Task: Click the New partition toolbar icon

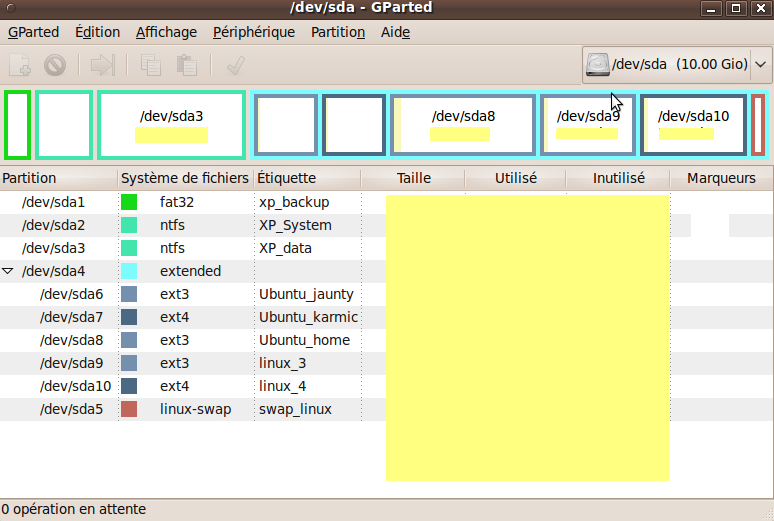Action: [x=20, y=65]
